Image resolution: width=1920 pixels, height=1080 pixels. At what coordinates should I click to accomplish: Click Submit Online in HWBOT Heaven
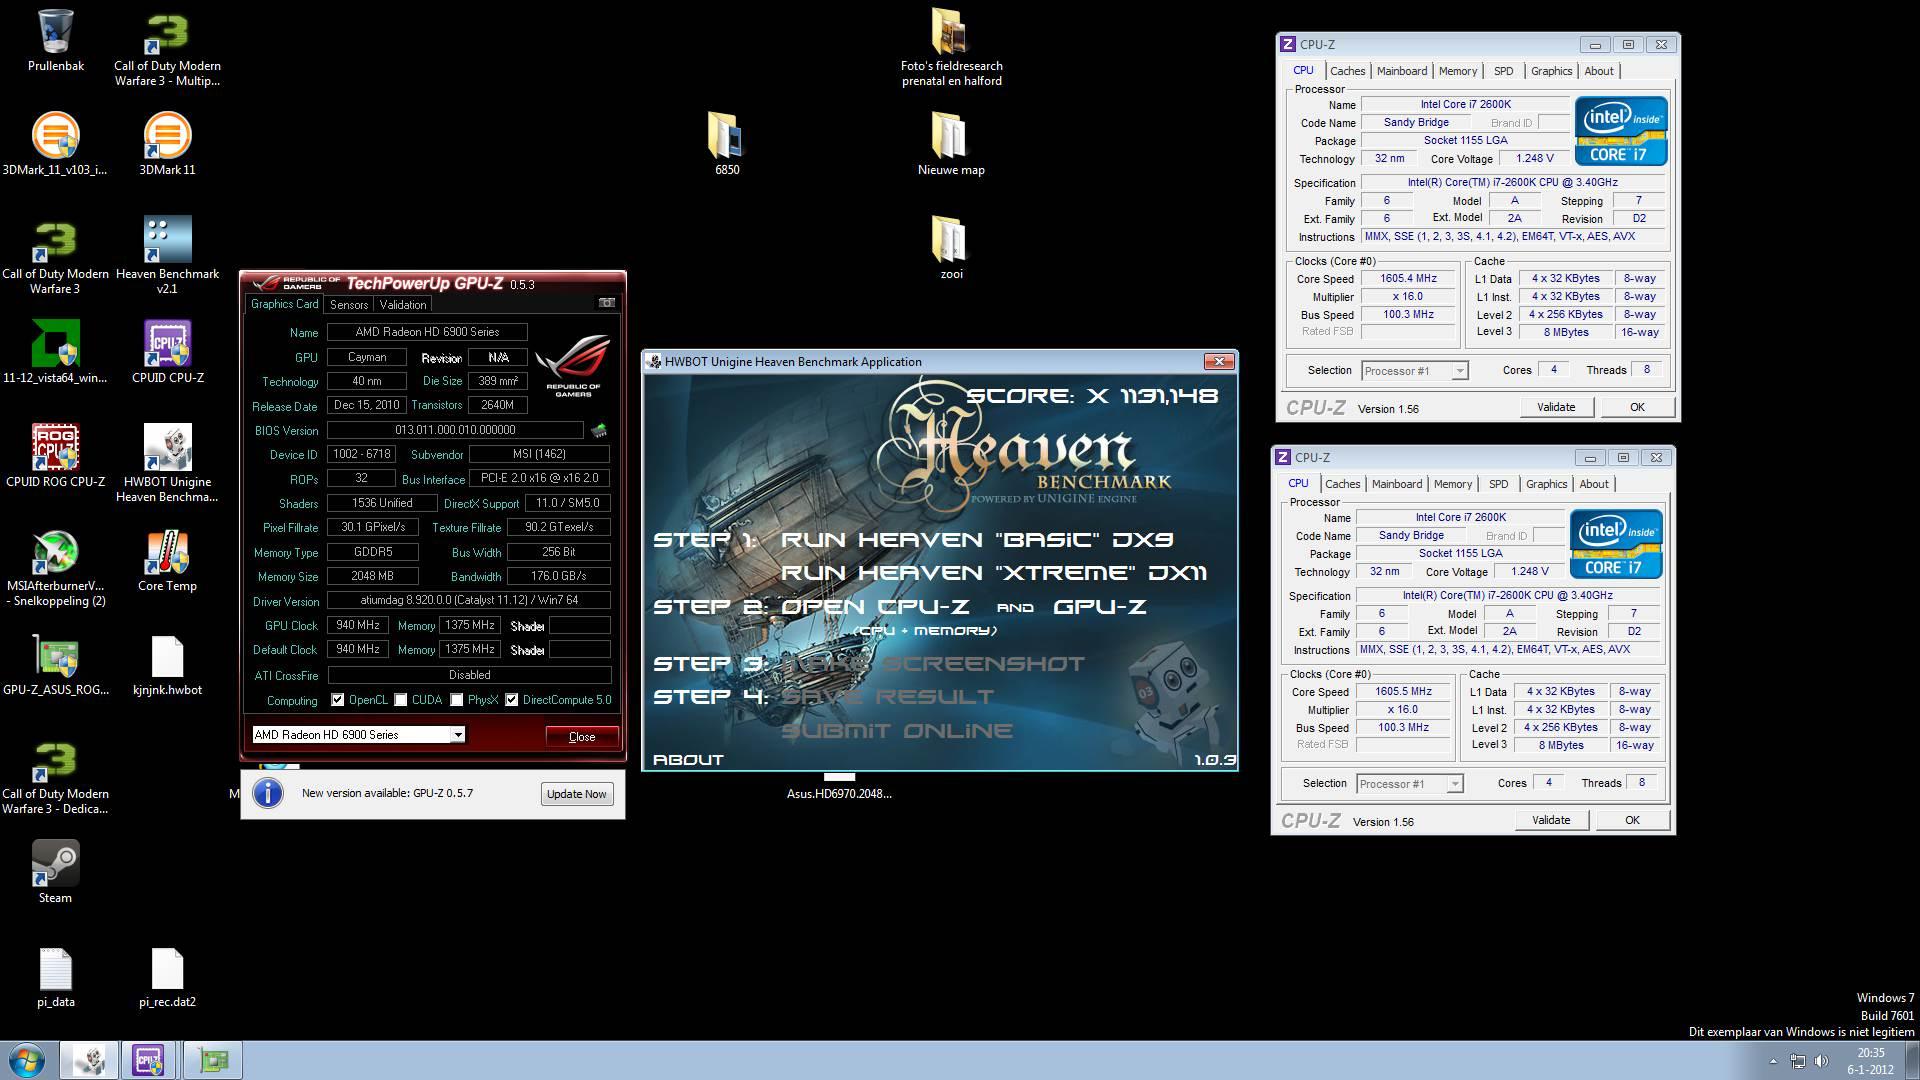point(897,731)
